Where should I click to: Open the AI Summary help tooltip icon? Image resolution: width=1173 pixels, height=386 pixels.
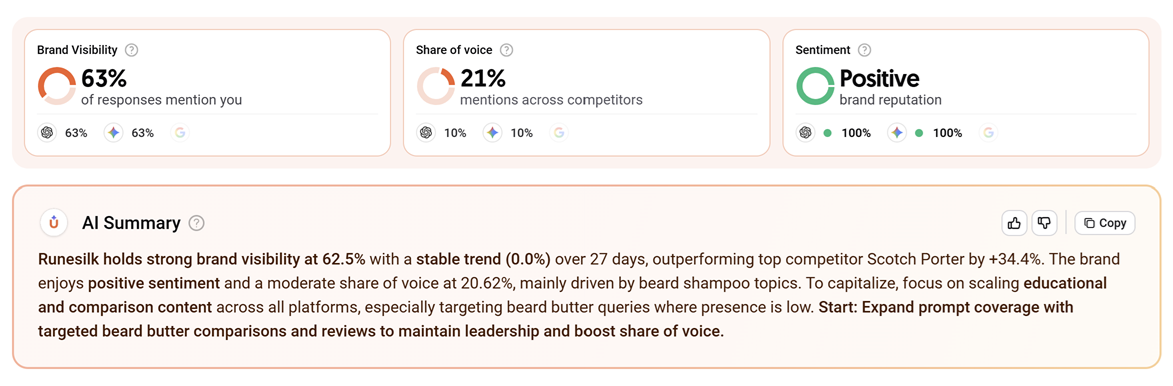(197, 223)
